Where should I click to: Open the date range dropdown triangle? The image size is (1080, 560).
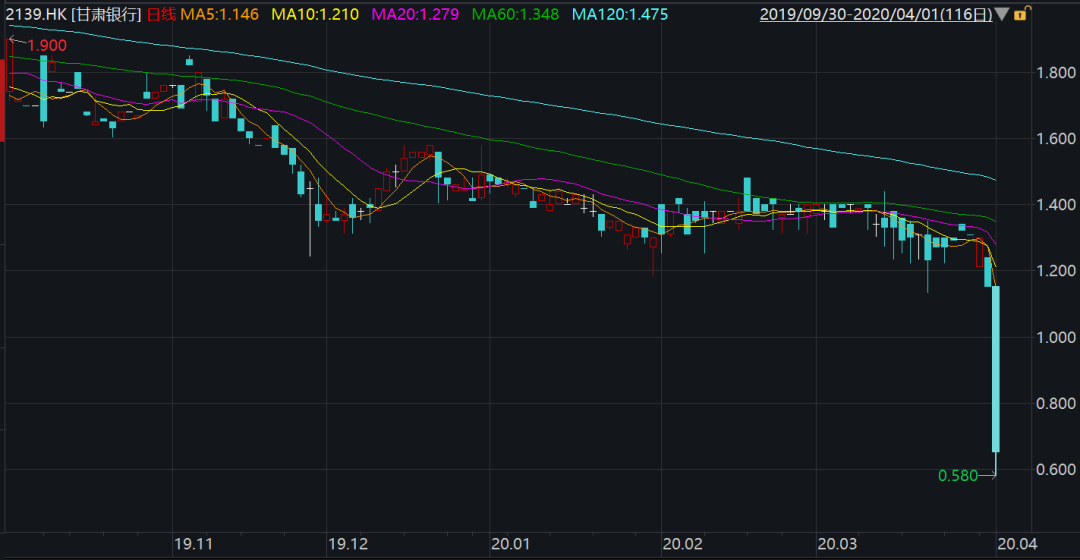coord(1002,14)
